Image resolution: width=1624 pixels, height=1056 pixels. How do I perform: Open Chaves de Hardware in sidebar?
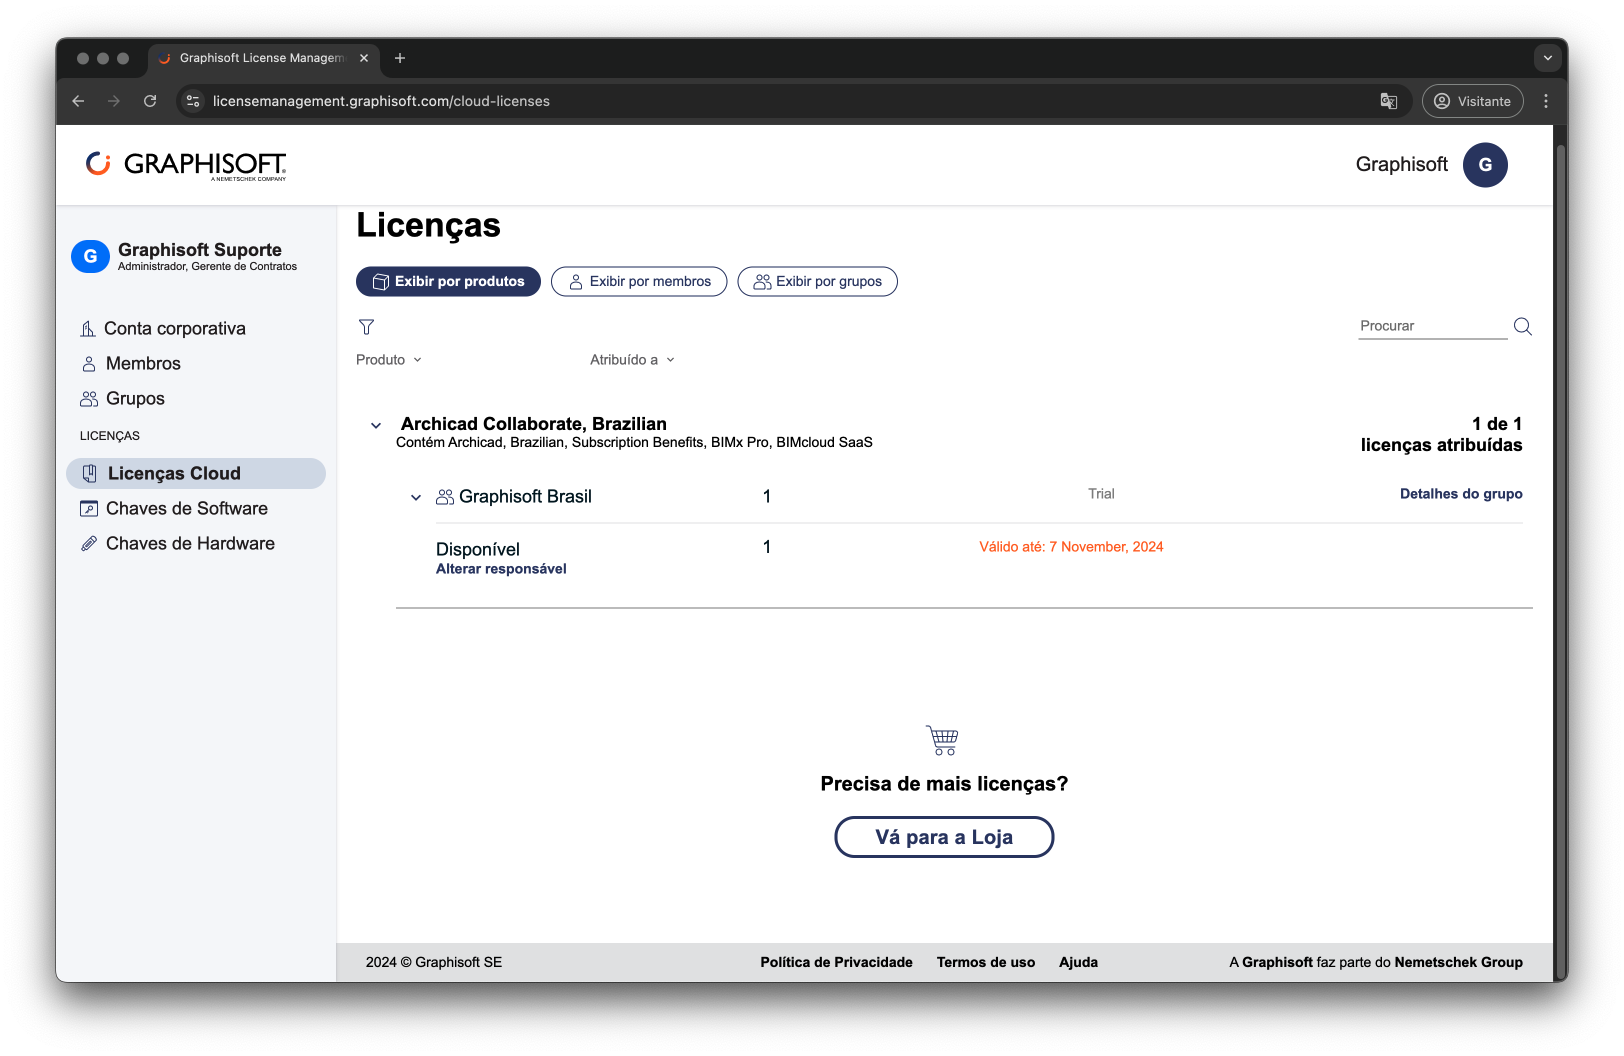click(177, 543)
